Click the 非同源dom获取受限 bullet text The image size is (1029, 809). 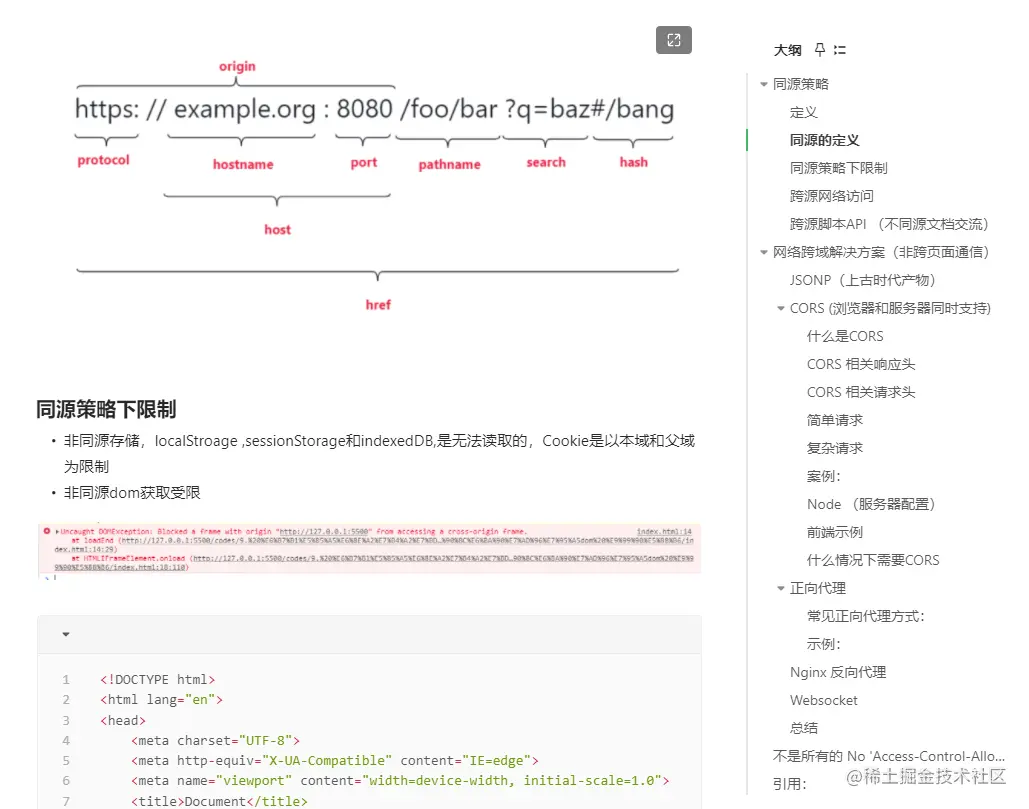(132, 493)
